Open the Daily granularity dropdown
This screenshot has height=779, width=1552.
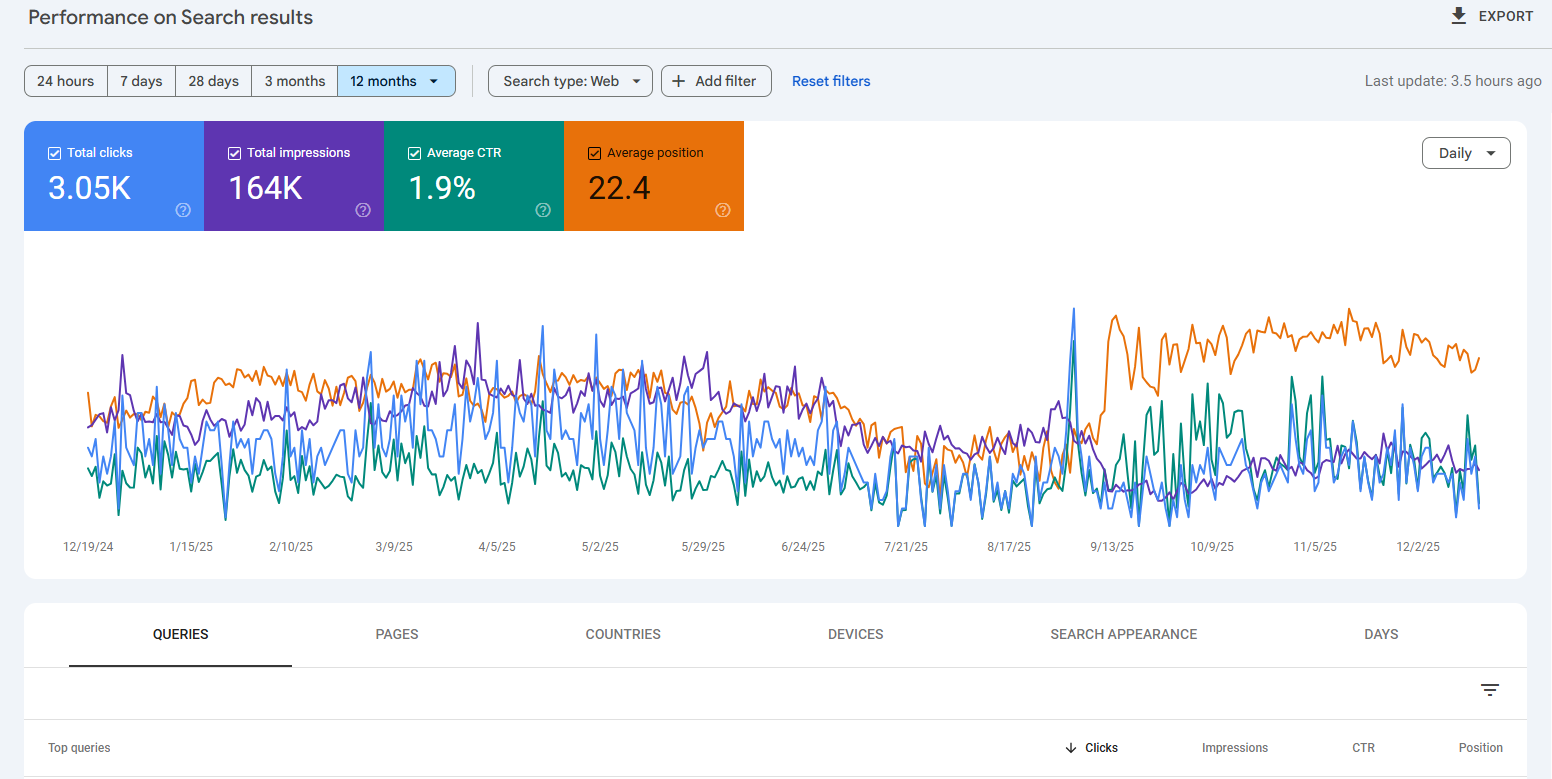coord(1466,153)
